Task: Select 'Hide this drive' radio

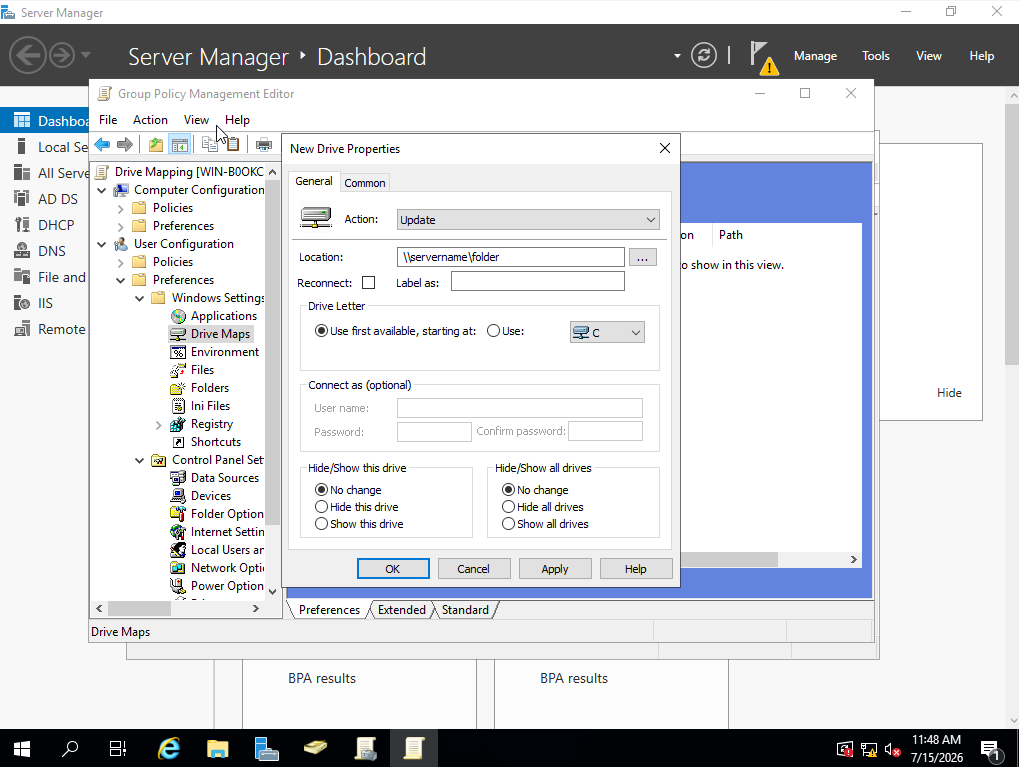Action: pos(321,506)
